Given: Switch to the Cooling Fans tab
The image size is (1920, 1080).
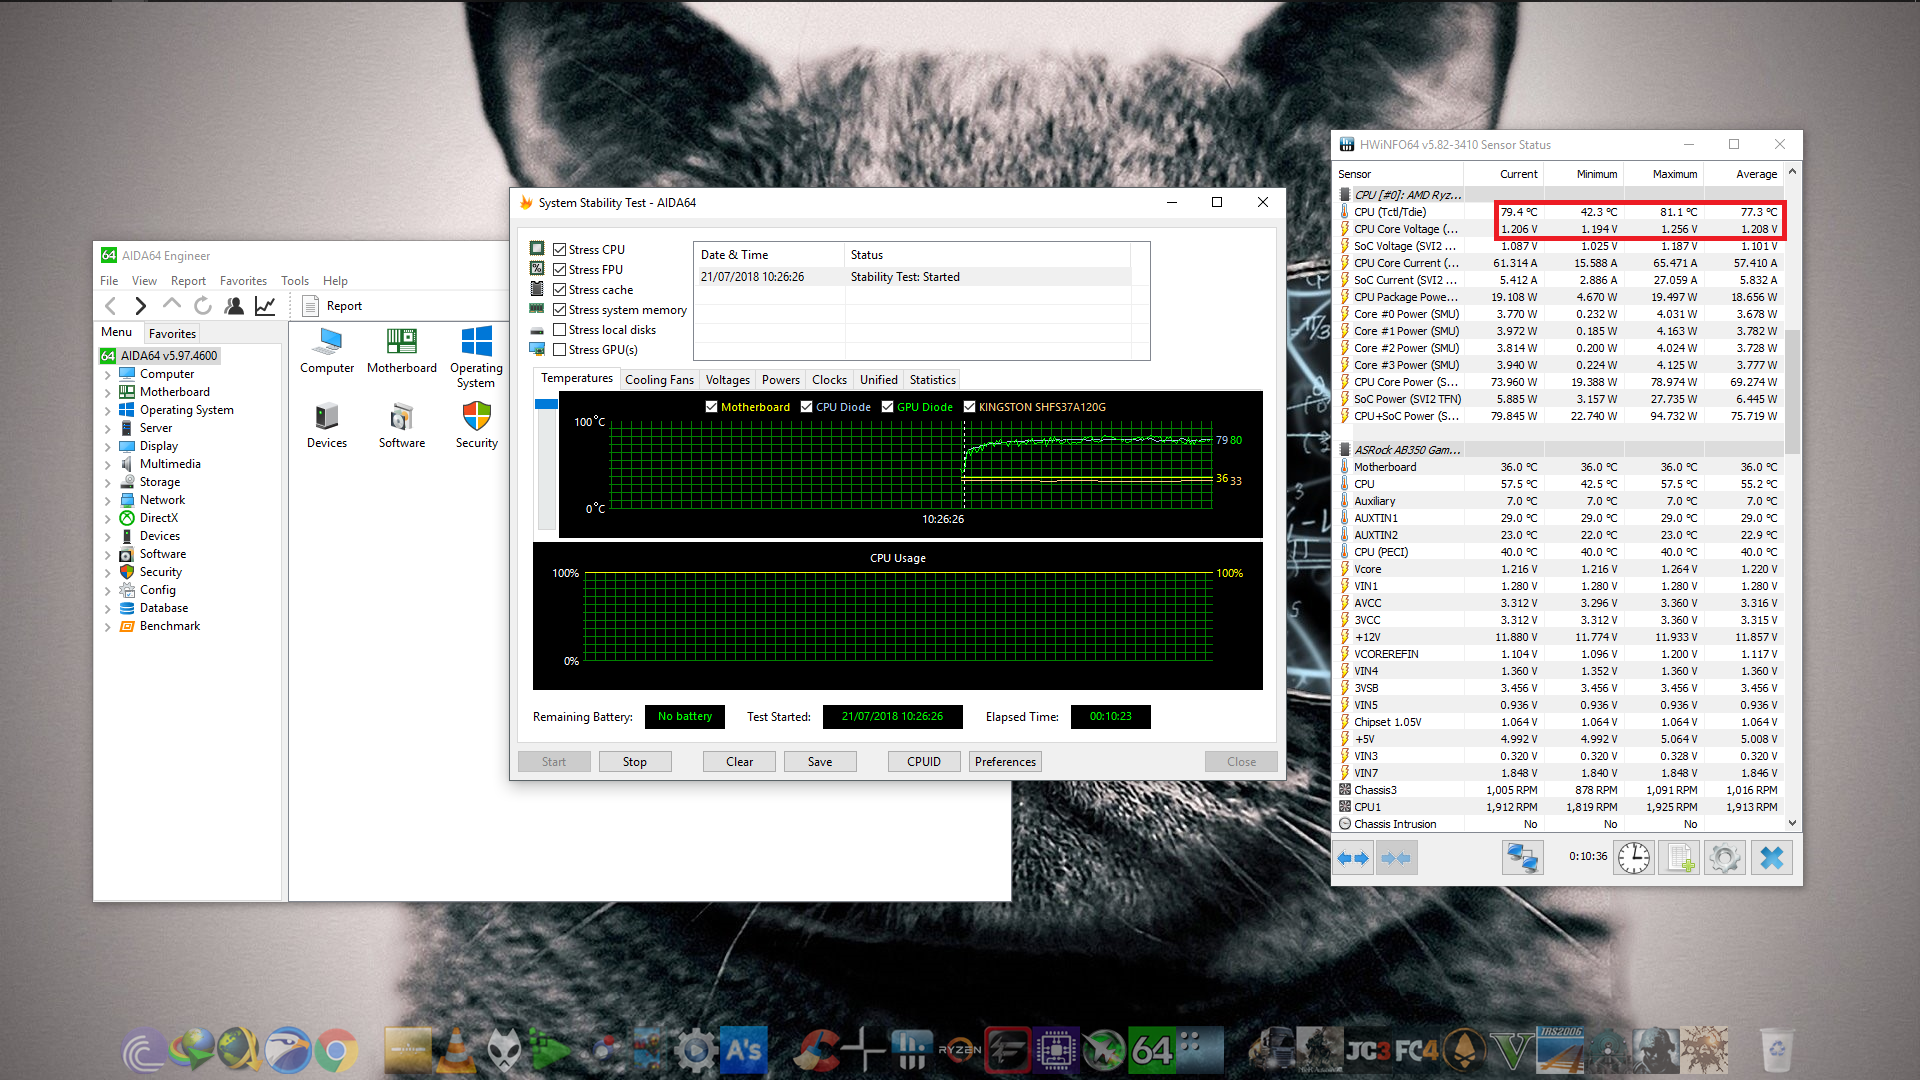Looking at the screenshot, I should tap(658, 380).
